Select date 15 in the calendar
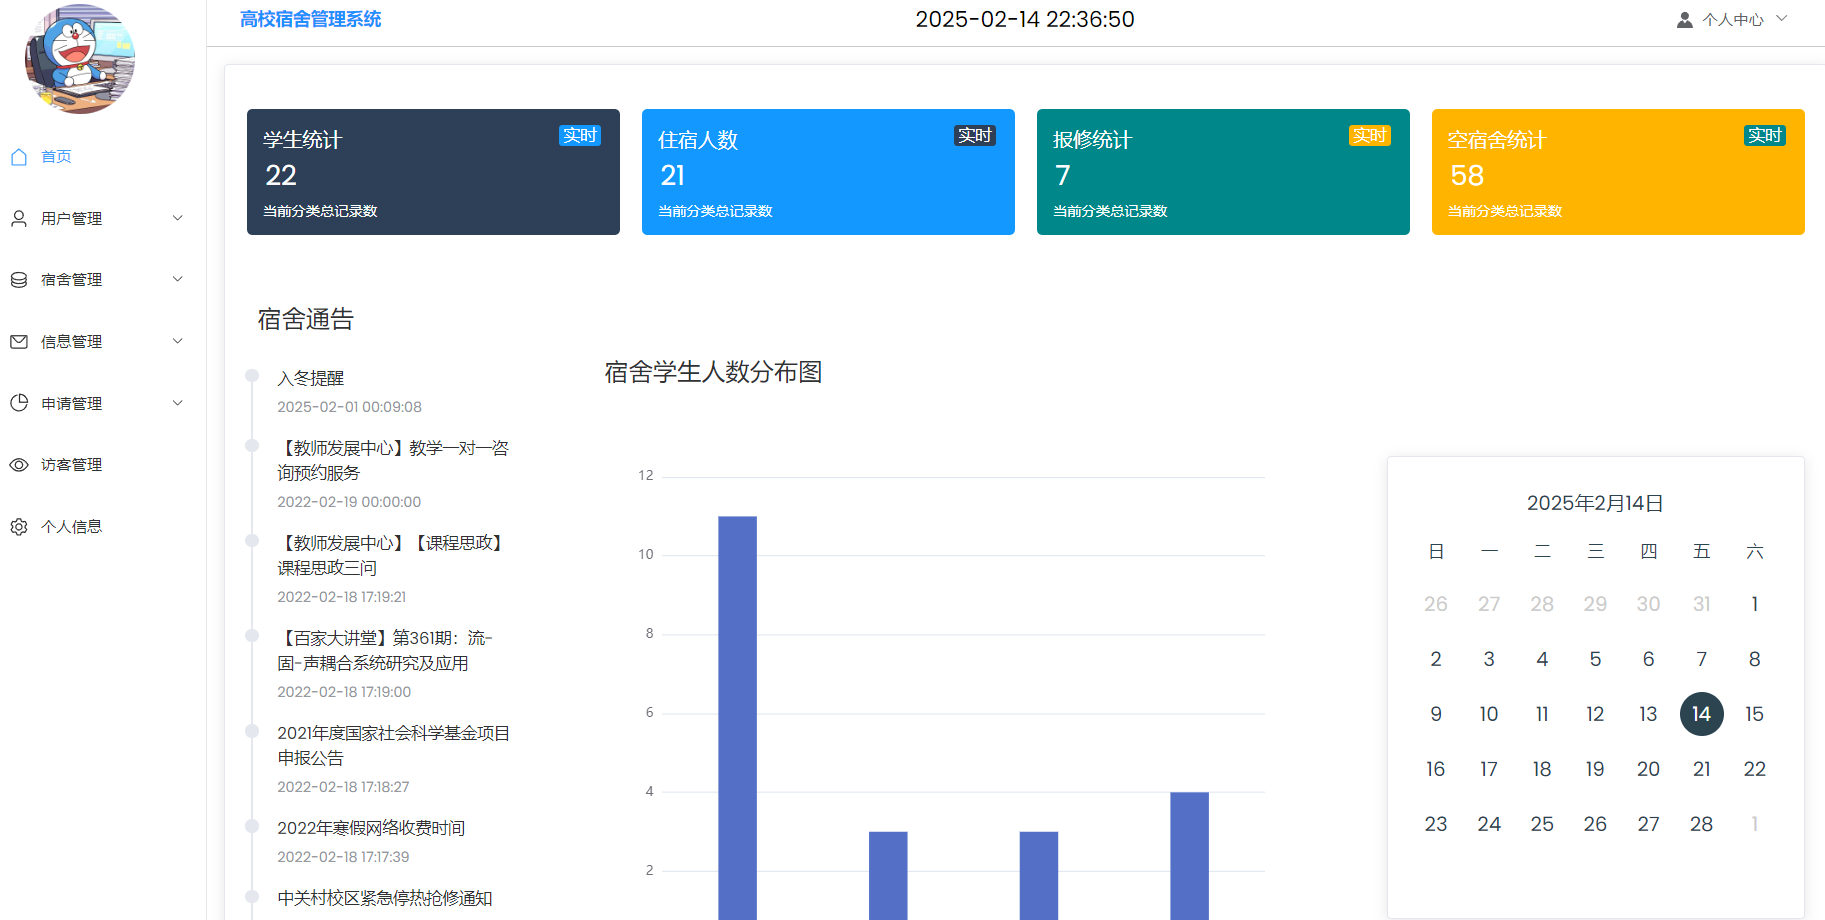1825x920 pixels. pos(1754,714)
